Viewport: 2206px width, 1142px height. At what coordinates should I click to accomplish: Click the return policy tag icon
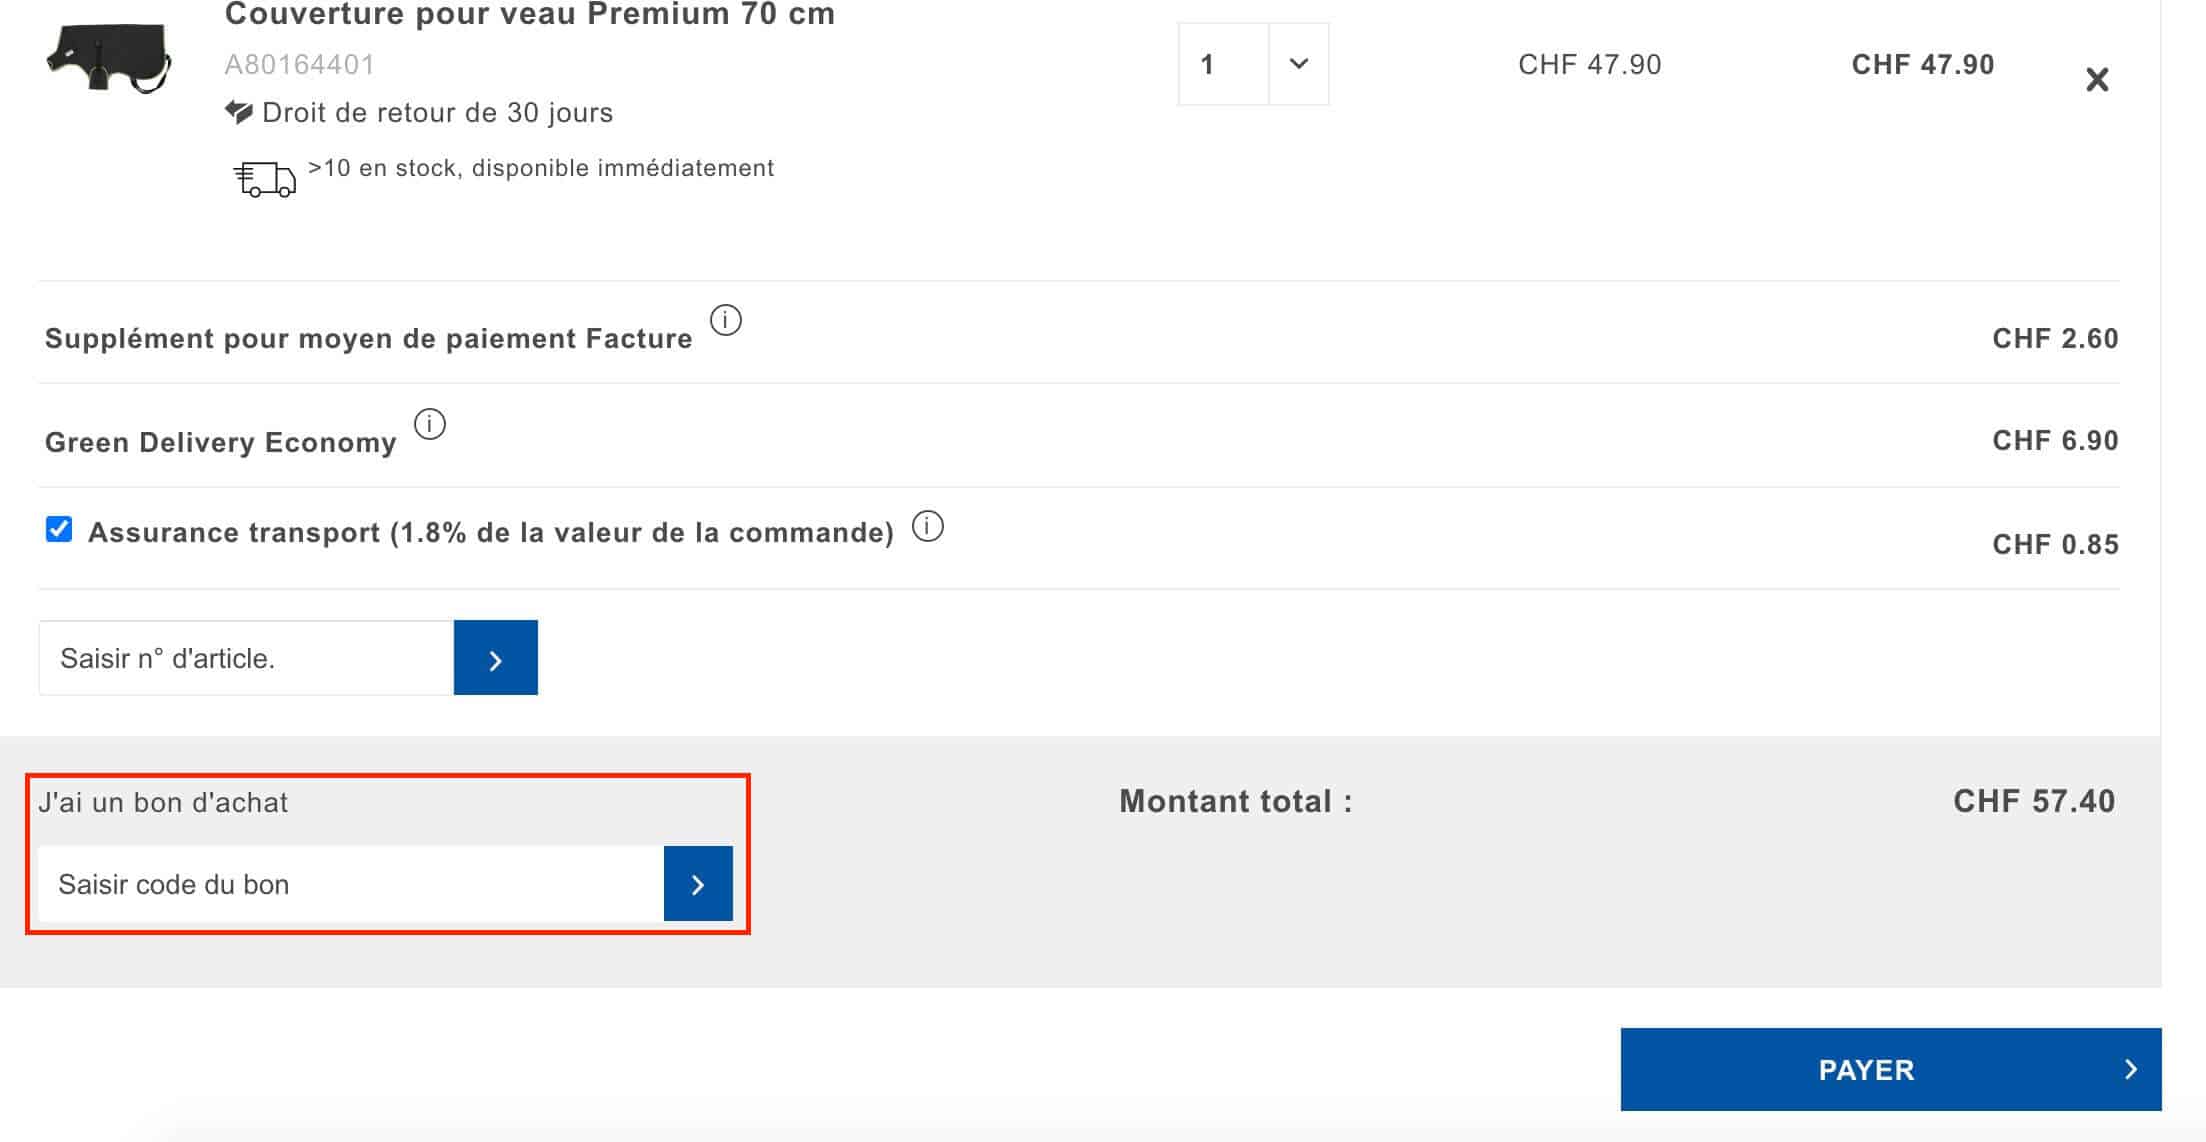(x=239, y=111)
